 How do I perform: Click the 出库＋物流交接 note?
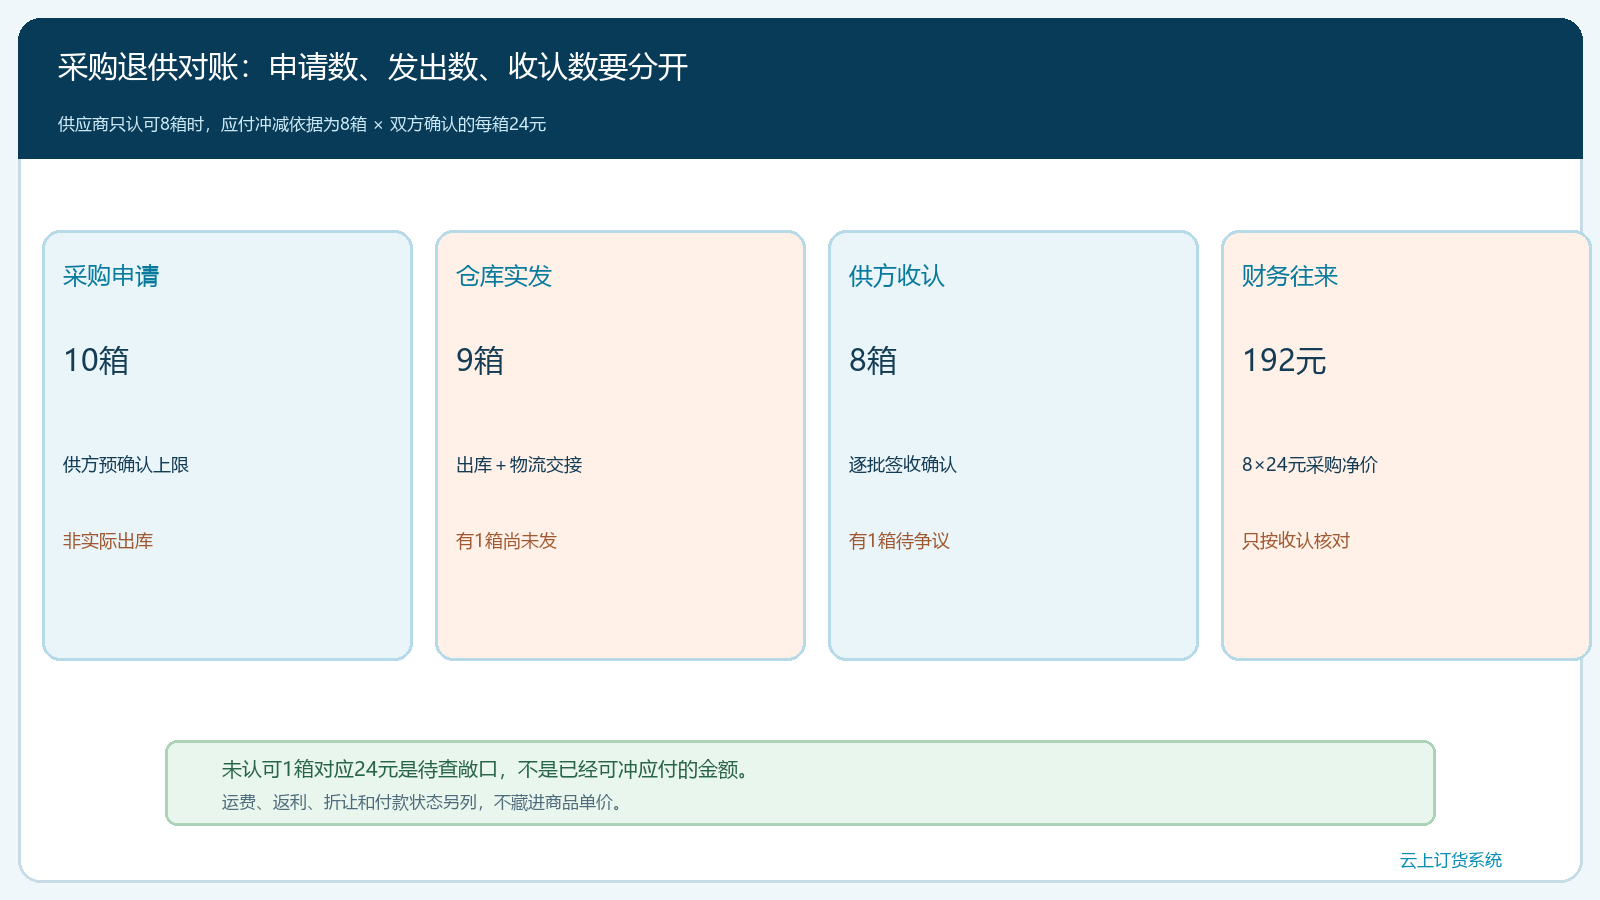click(519, 465)
